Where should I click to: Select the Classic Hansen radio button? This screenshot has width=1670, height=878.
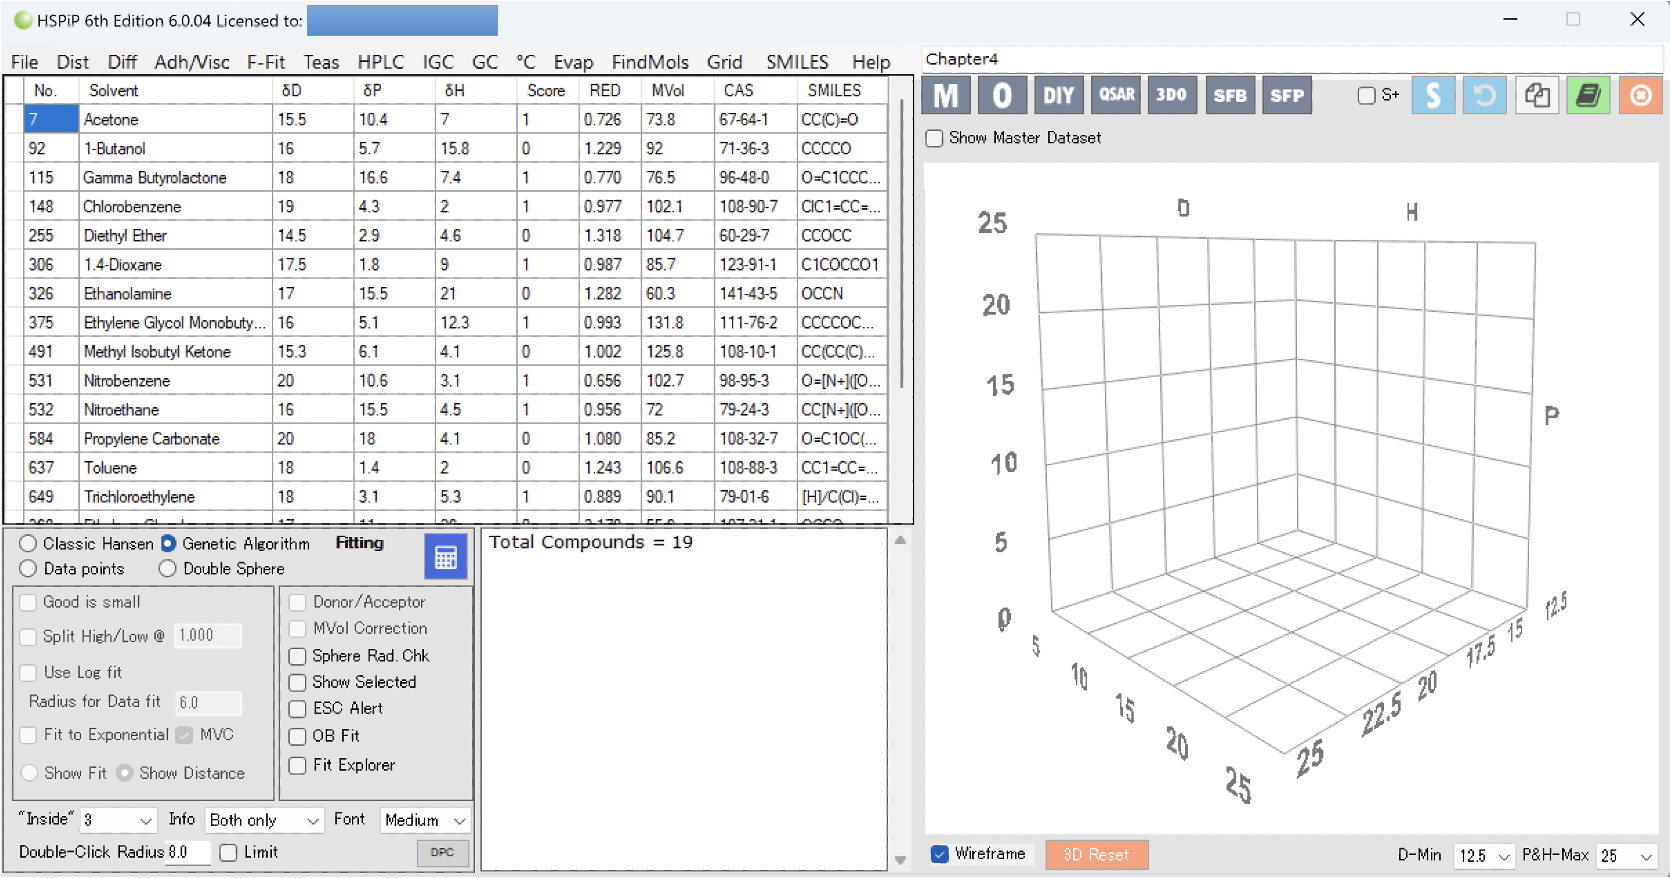(29, 543)
